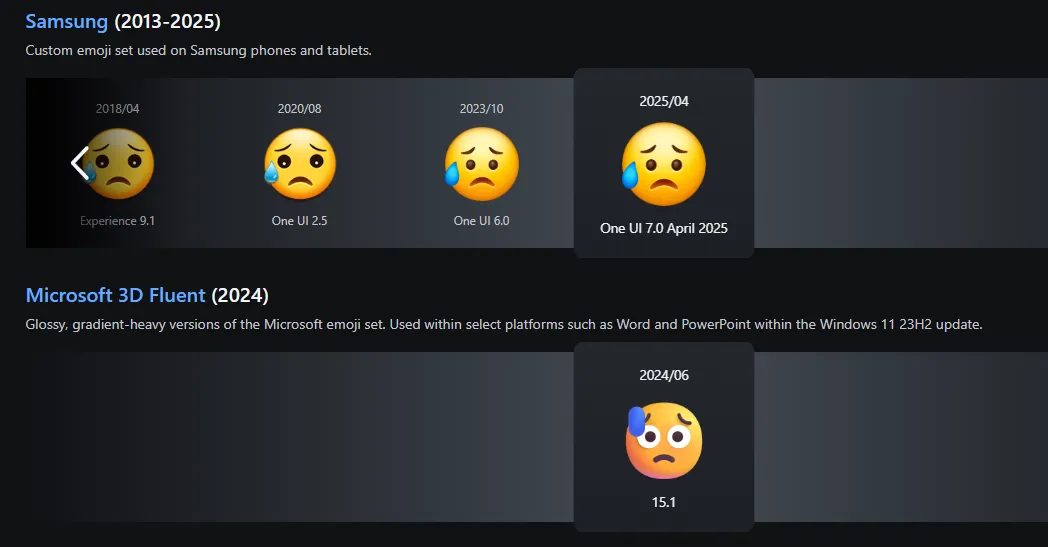Select the 2024/06 date label
This screenshot has width=1048, height=547.
pyautogui.click(x=663, y=375)
